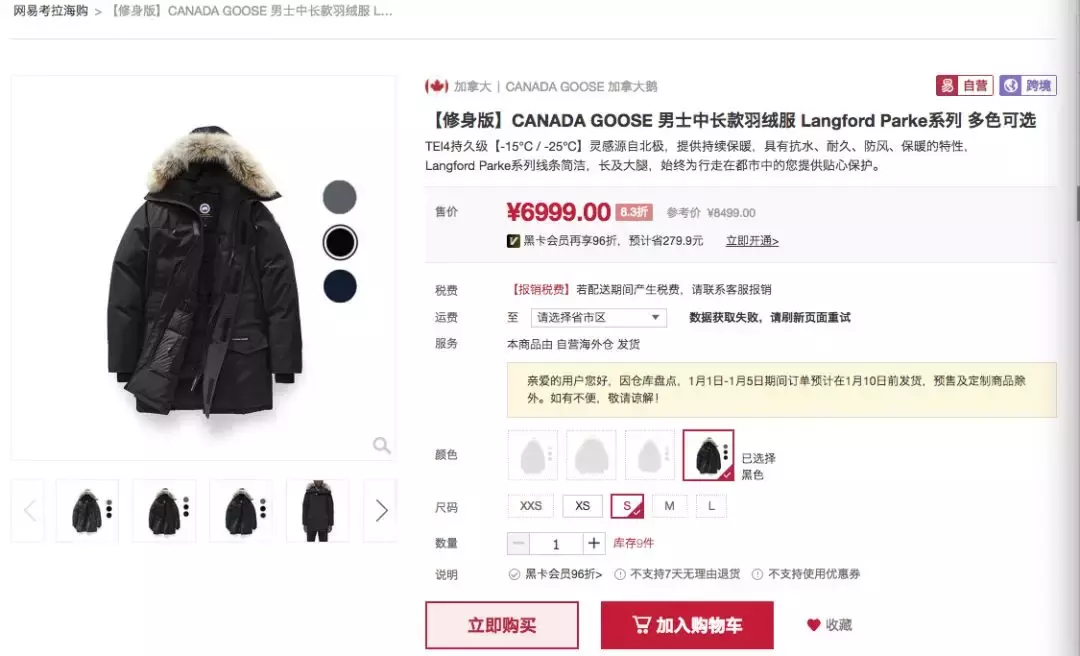Click the purple 跨境 badge icon
The width and height of the screenshot is (1080, 656).
point(1028,85)
